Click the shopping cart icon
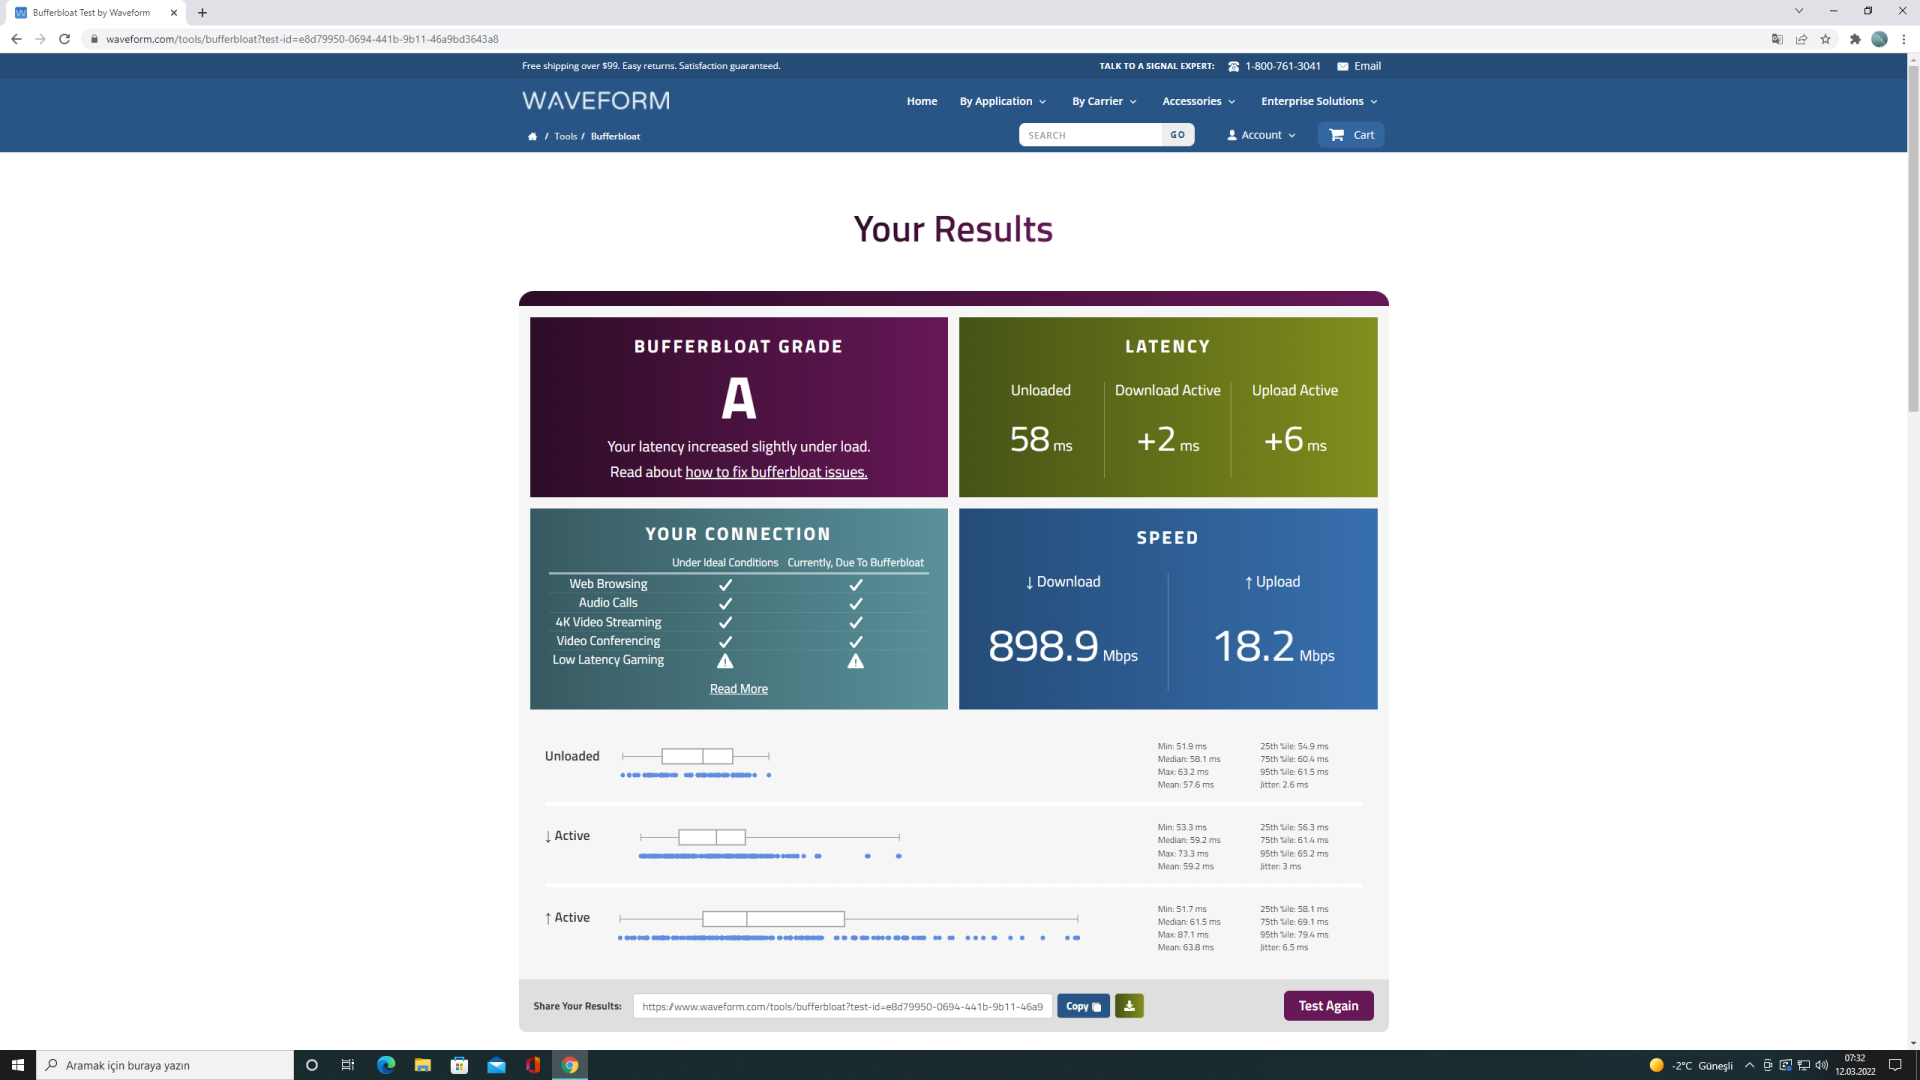This screenshot has width=1920, height=1080. point(1337,135)
